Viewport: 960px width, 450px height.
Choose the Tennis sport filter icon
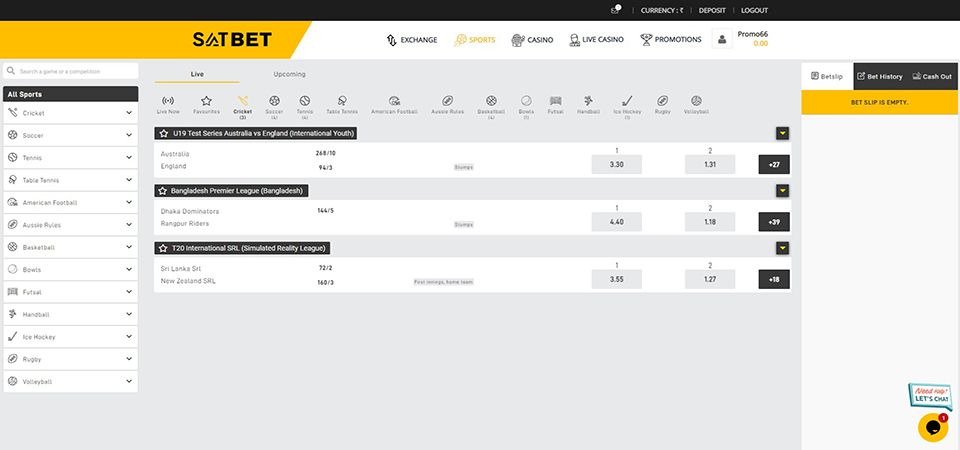click(x=305, y=101)
